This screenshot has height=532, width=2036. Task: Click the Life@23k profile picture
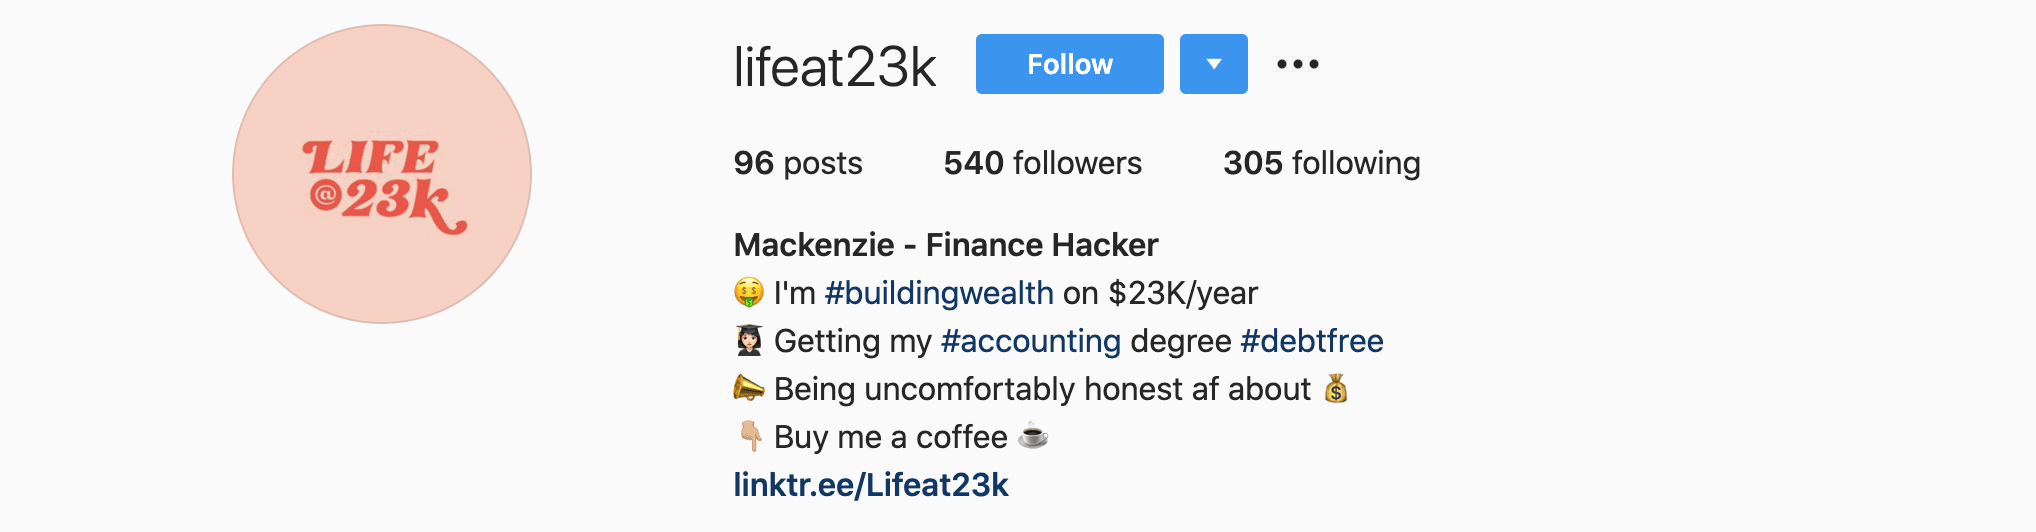click(382, 174)
